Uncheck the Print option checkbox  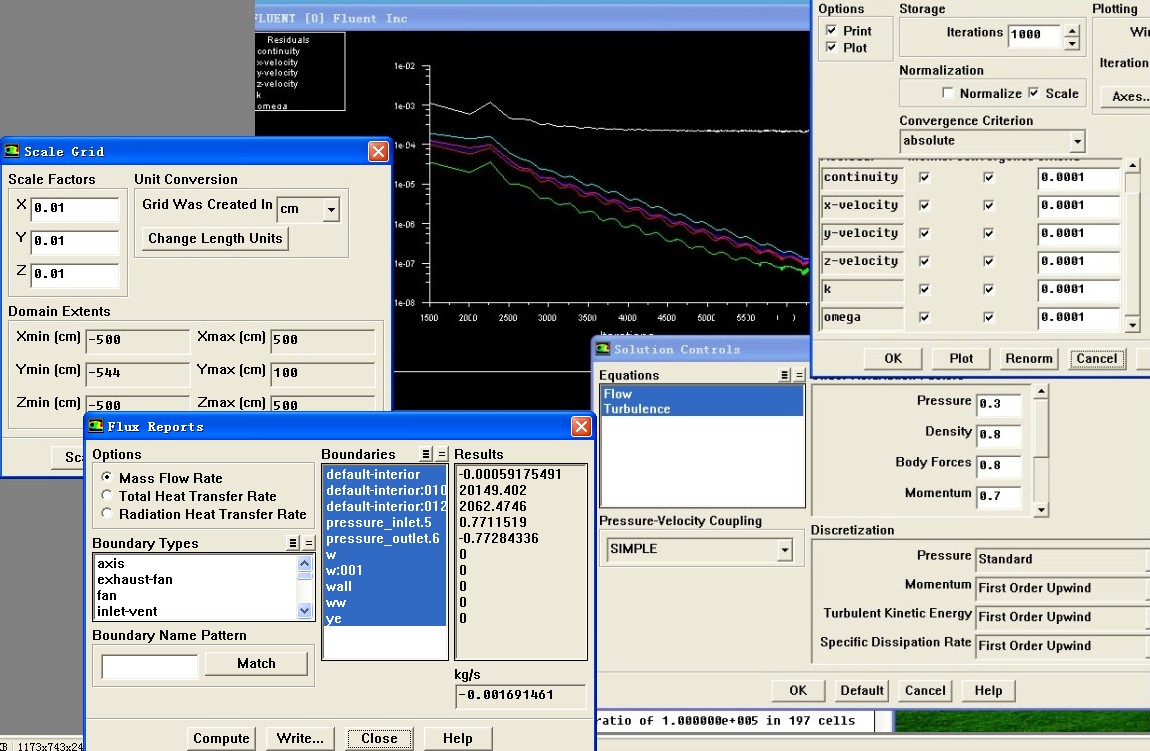[831, 31]
